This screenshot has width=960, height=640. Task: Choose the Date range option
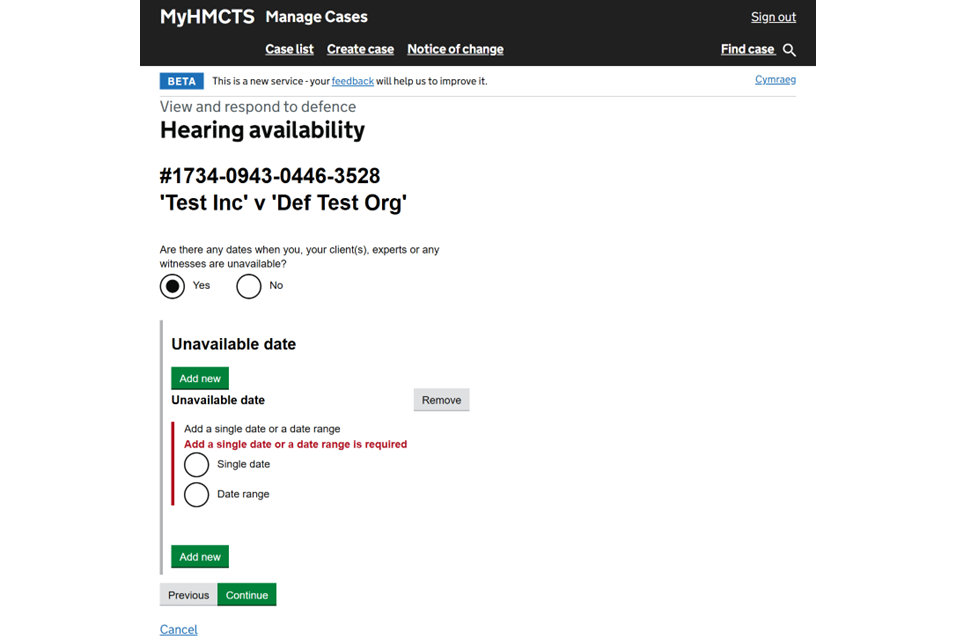click(197, 495)
